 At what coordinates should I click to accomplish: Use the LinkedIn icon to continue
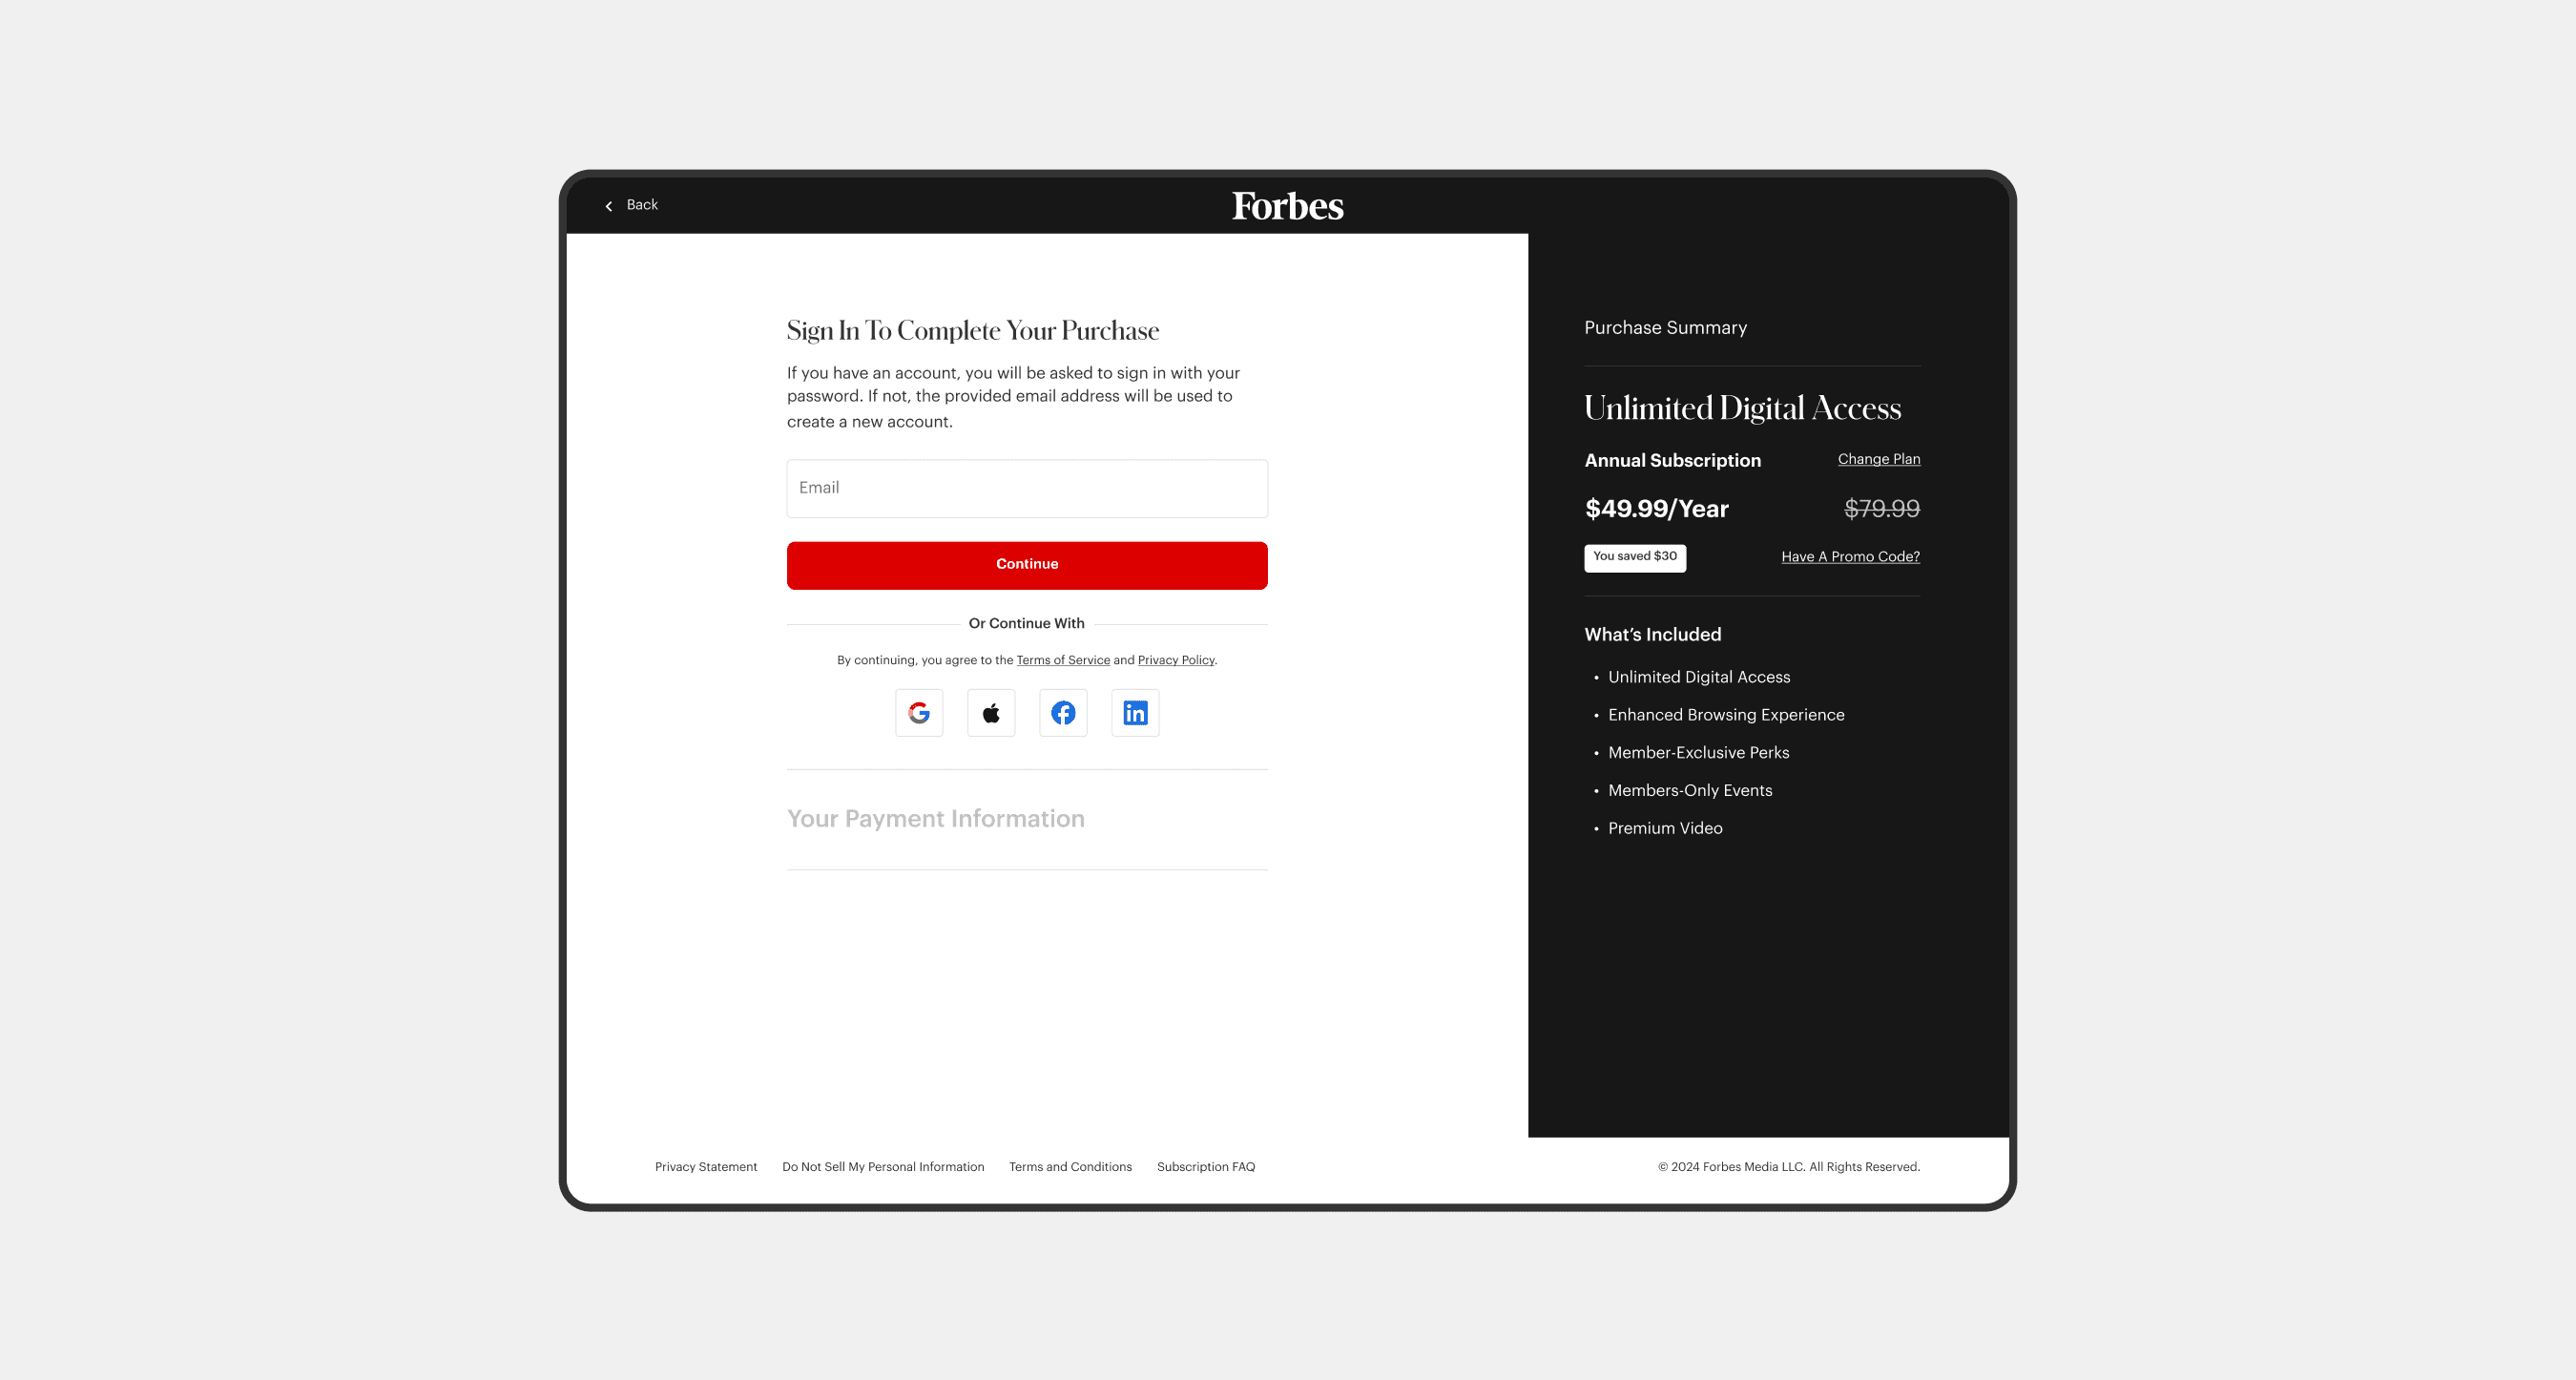[x=1135, y=713]
